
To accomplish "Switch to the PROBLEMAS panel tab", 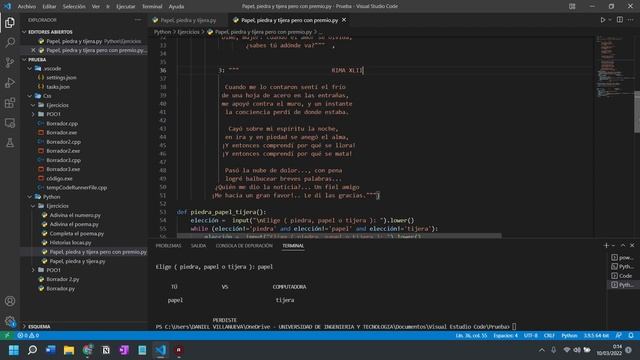I will 168,246.
